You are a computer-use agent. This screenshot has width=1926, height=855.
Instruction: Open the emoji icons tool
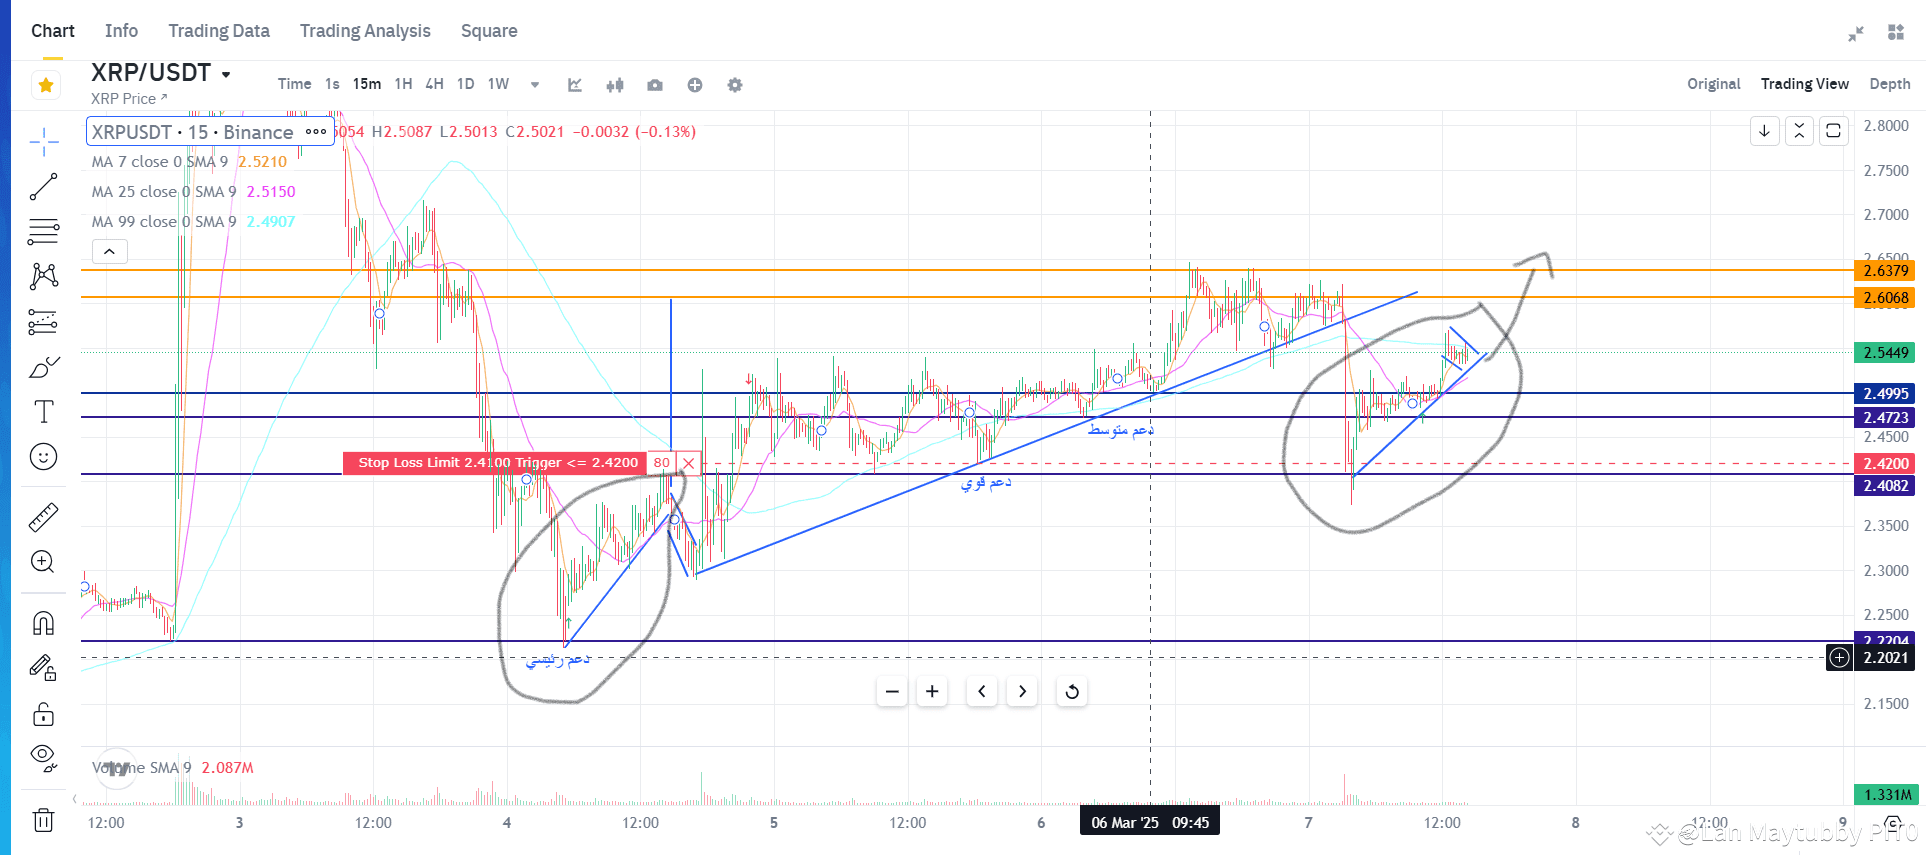coord(43,457)
